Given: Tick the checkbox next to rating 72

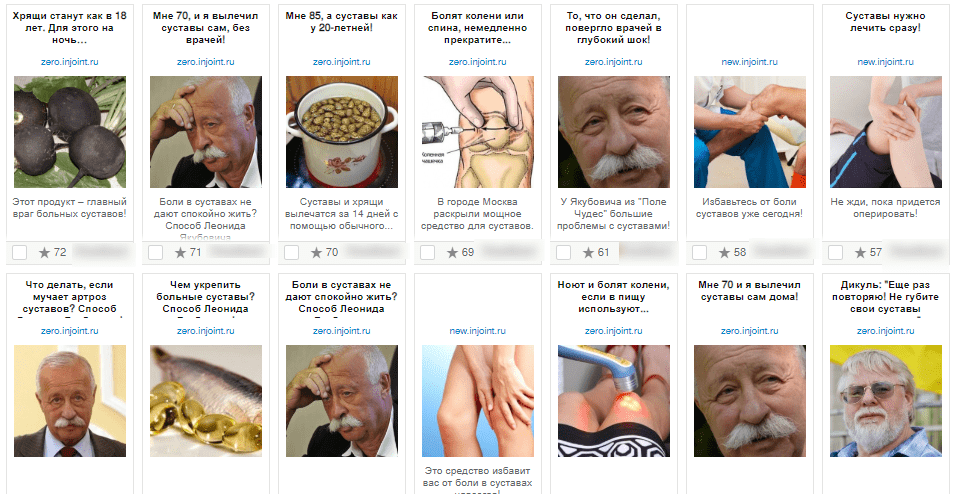Looking at the screenshot, I should tap(20, 252).
